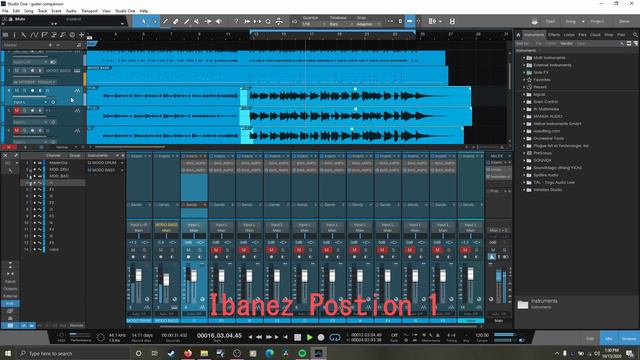Open the Instruments tab in the browser
The image size is (640, 360).
534,35
